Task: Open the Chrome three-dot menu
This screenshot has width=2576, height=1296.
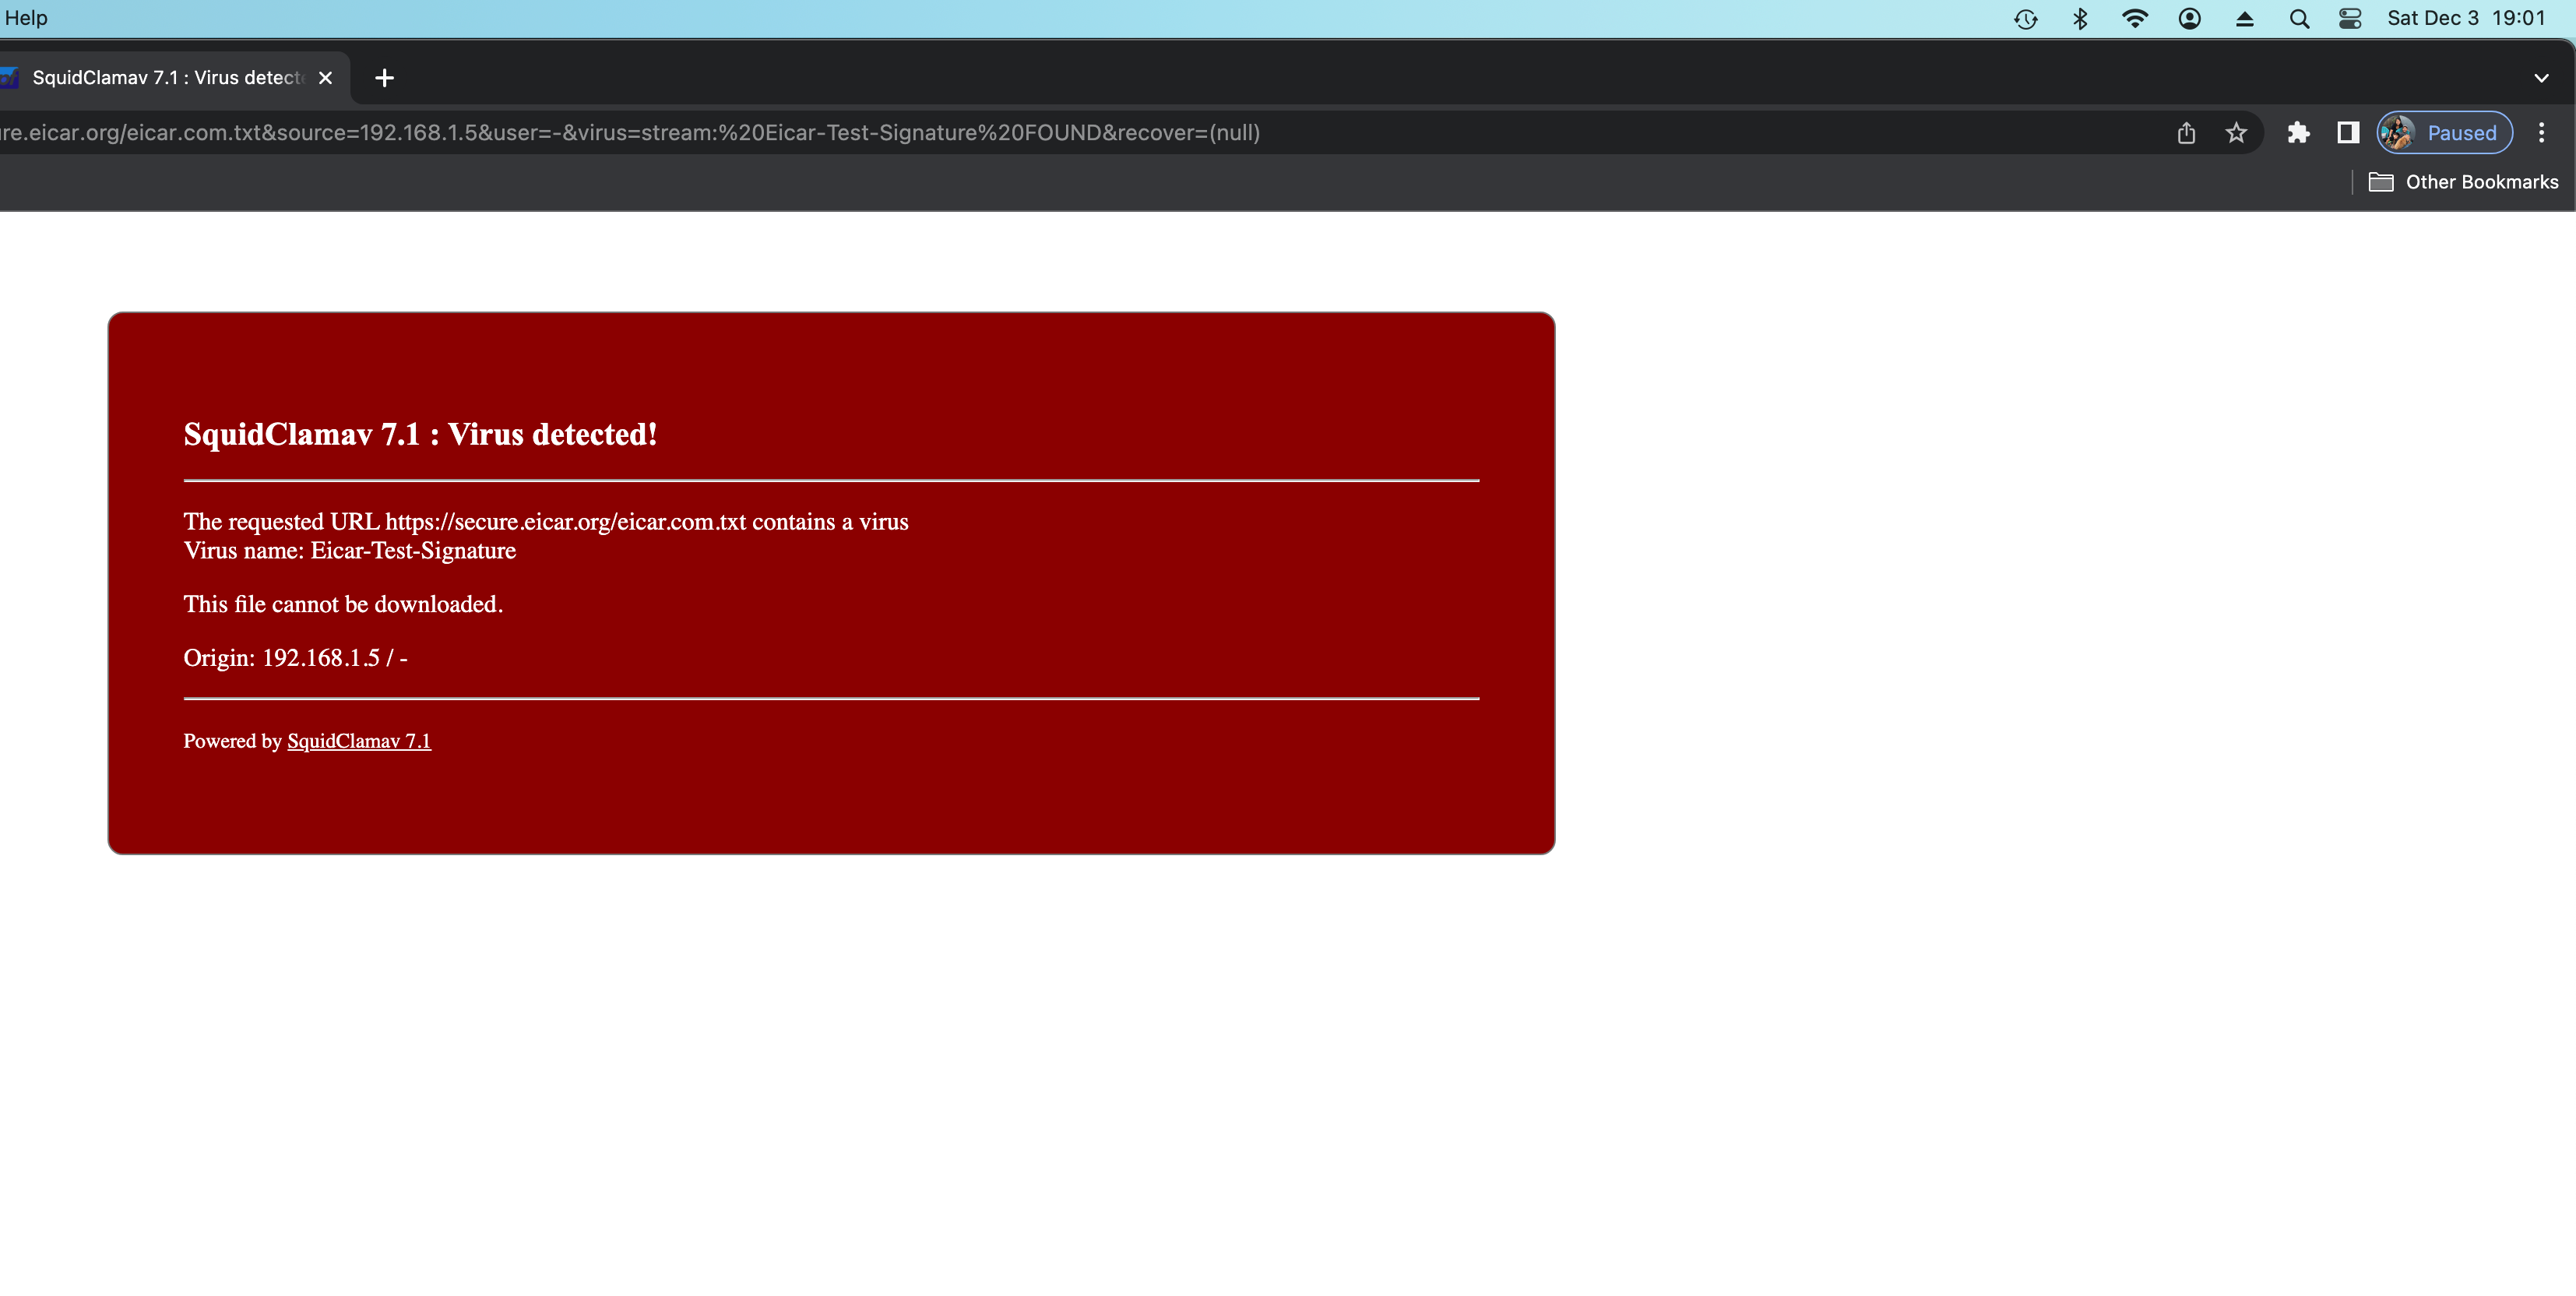Action: point(2541,133)
